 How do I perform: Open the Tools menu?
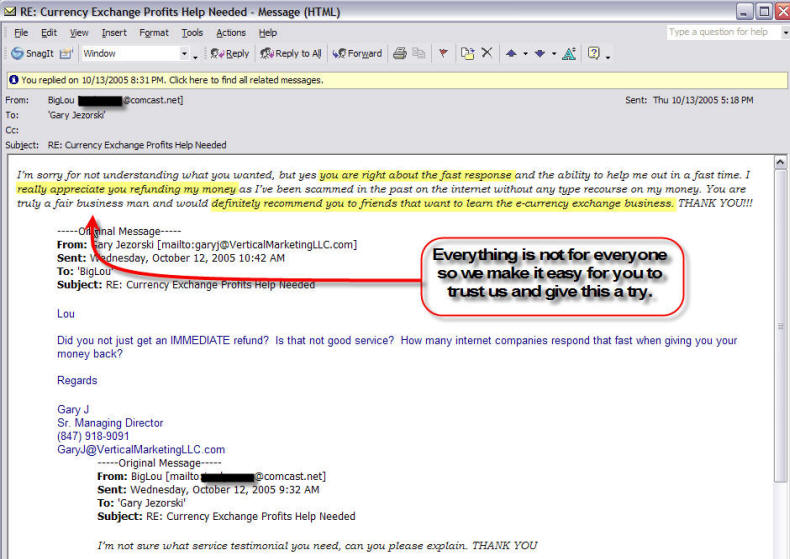pos(192,33)
